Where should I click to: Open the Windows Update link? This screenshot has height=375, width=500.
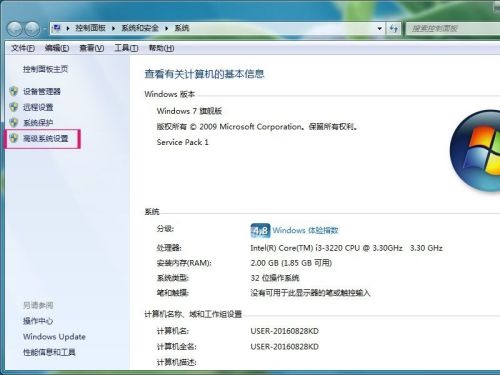[54, 337]
